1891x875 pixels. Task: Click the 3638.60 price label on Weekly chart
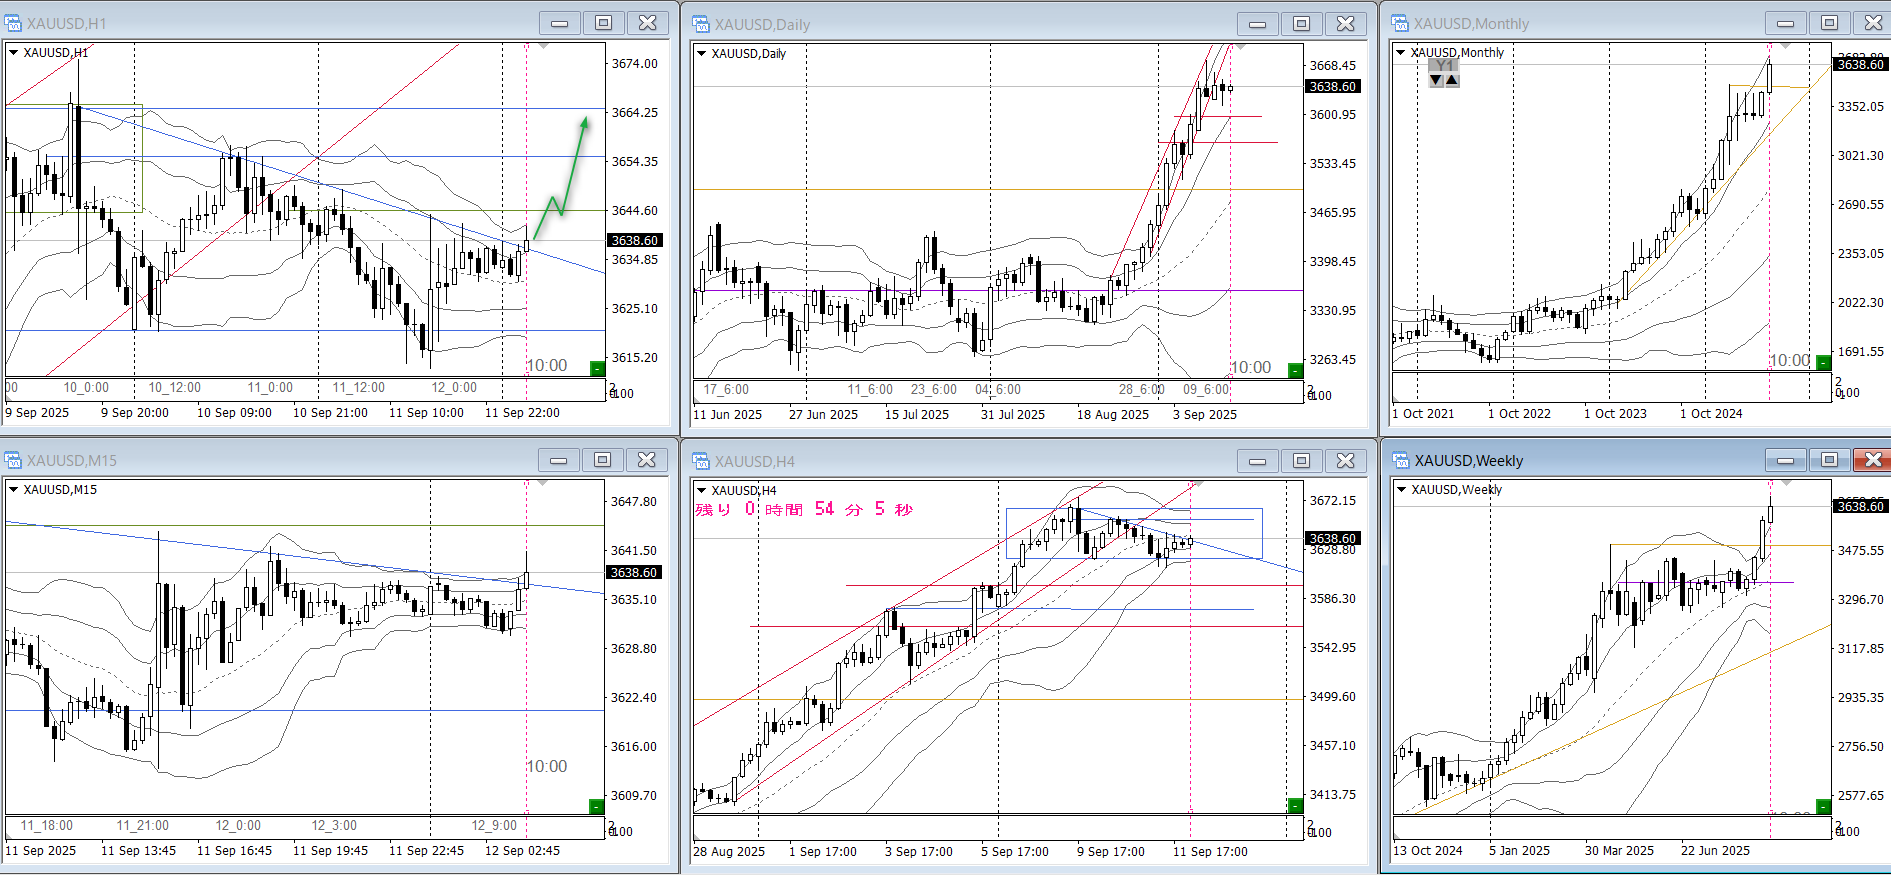1860,506
